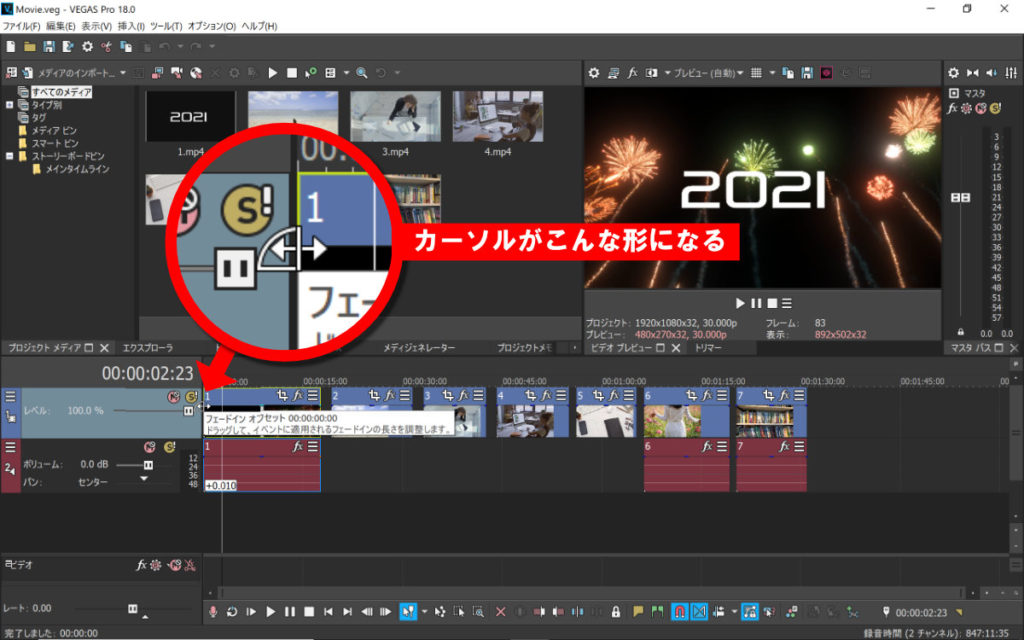Toggle solo on the video track 1
The width and height of the screenshot is (1024, 640).
click(191, 397)
